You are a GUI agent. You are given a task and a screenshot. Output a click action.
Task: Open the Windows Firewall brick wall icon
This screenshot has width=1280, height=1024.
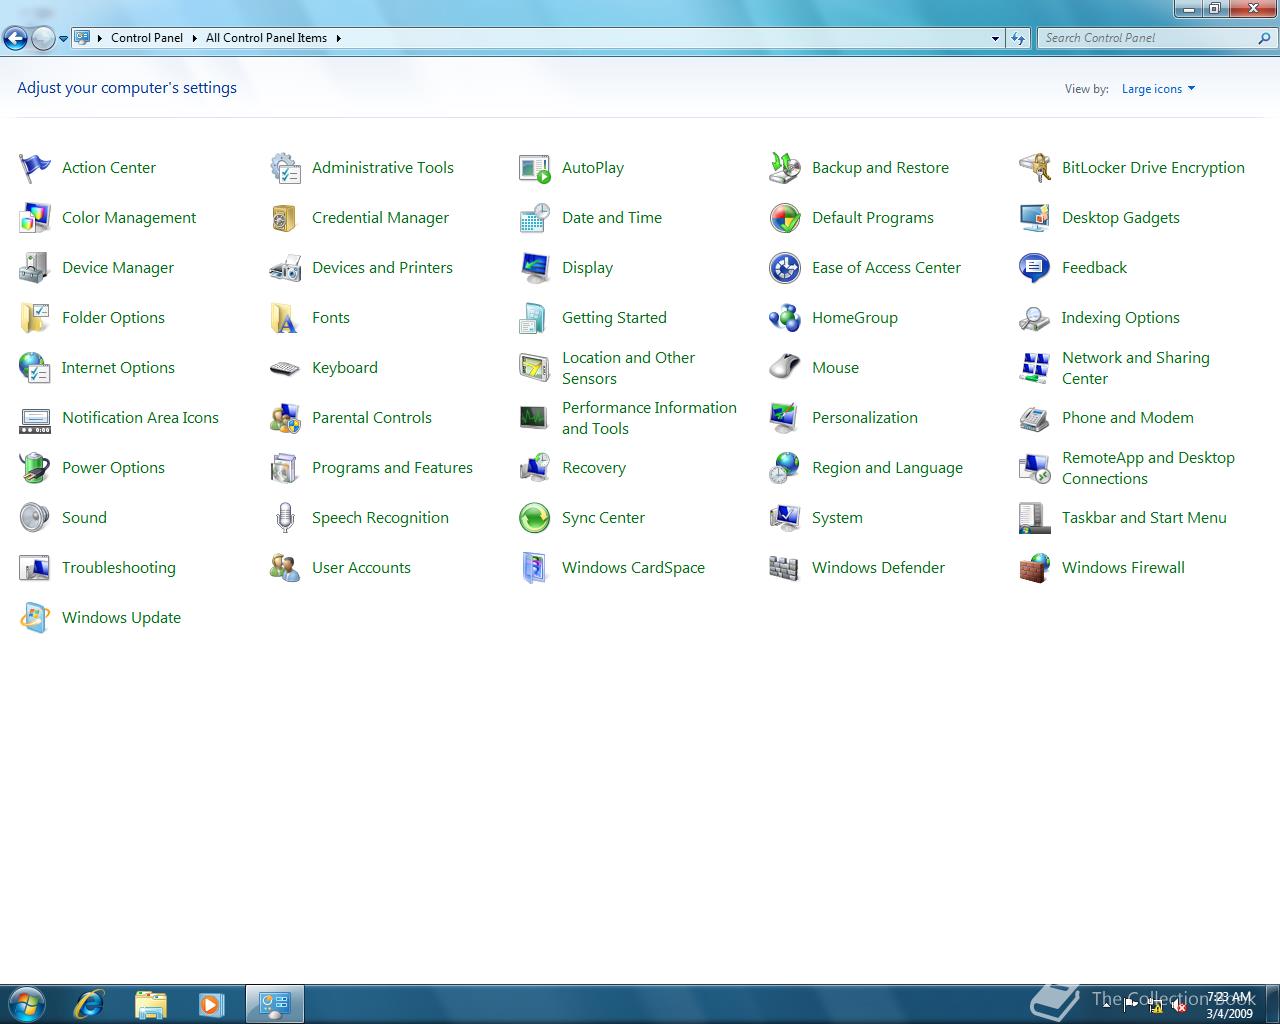click(x=1035, y=568)
